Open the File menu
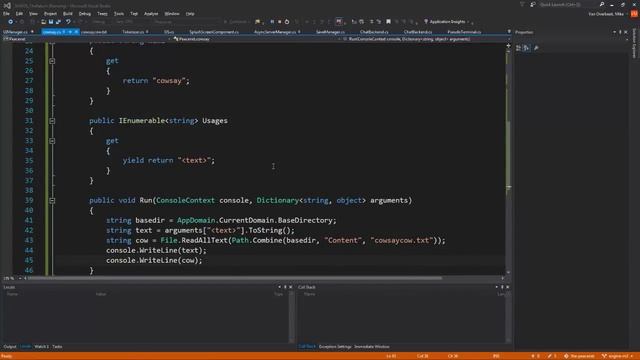The image size is (640, 360). click(x=7, y=14)
